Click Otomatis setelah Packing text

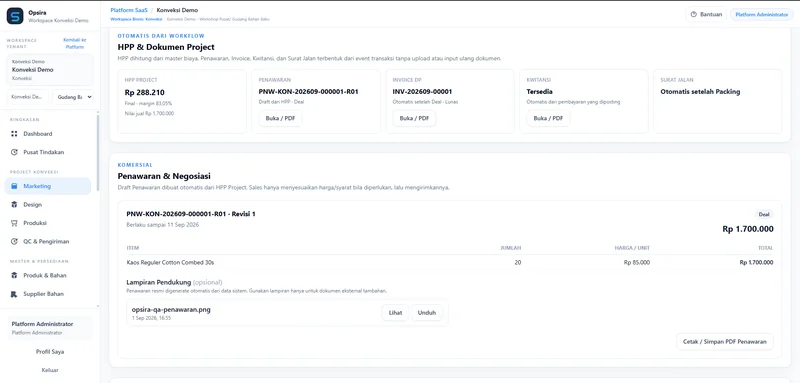(701, 92)
